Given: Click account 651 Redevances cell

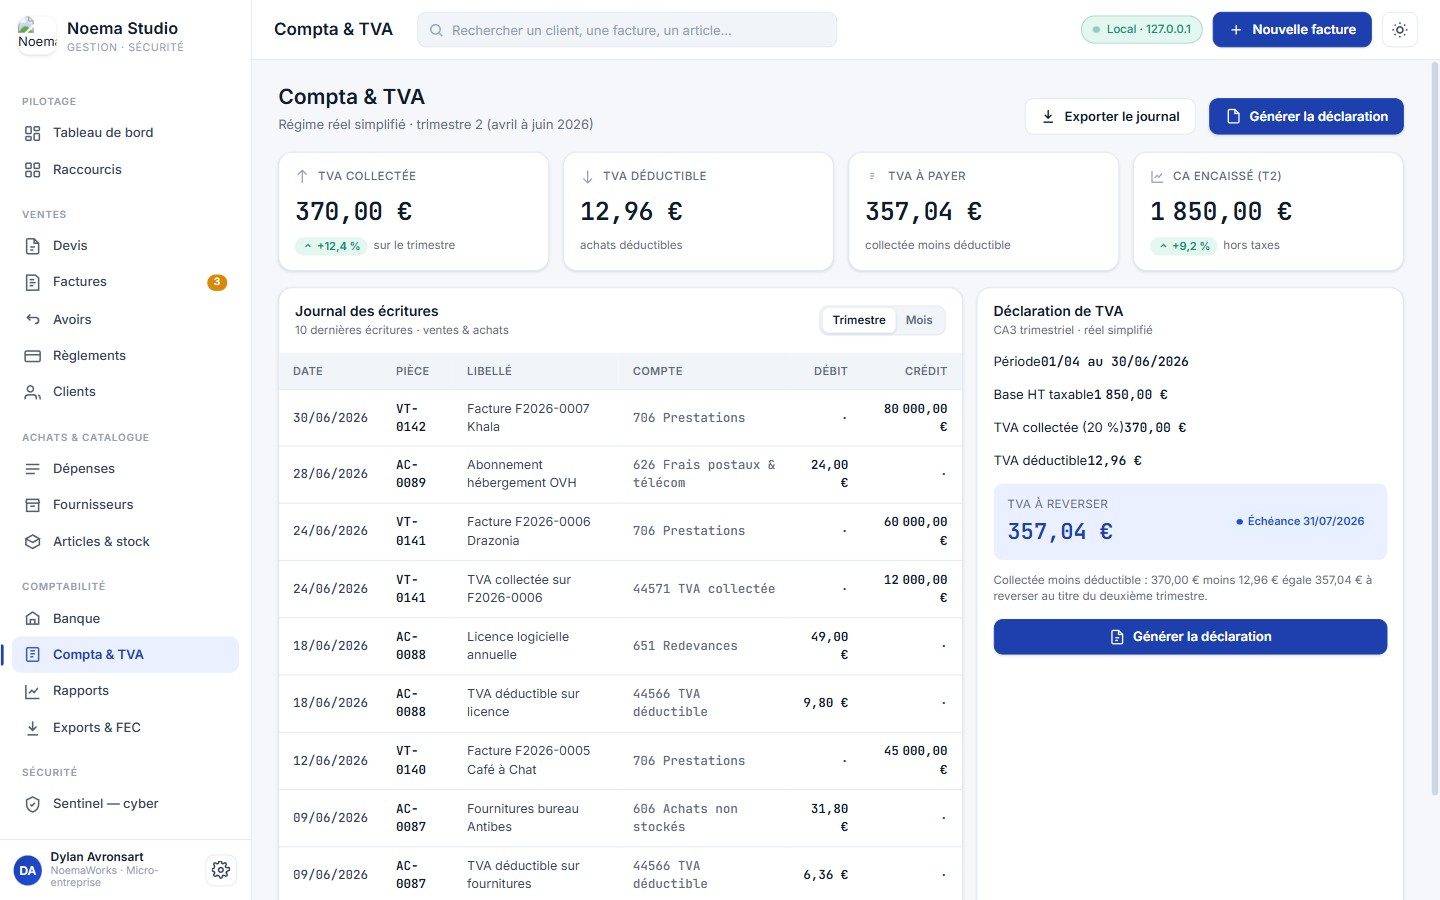Looking at the screenshot, I should (685, 646).
